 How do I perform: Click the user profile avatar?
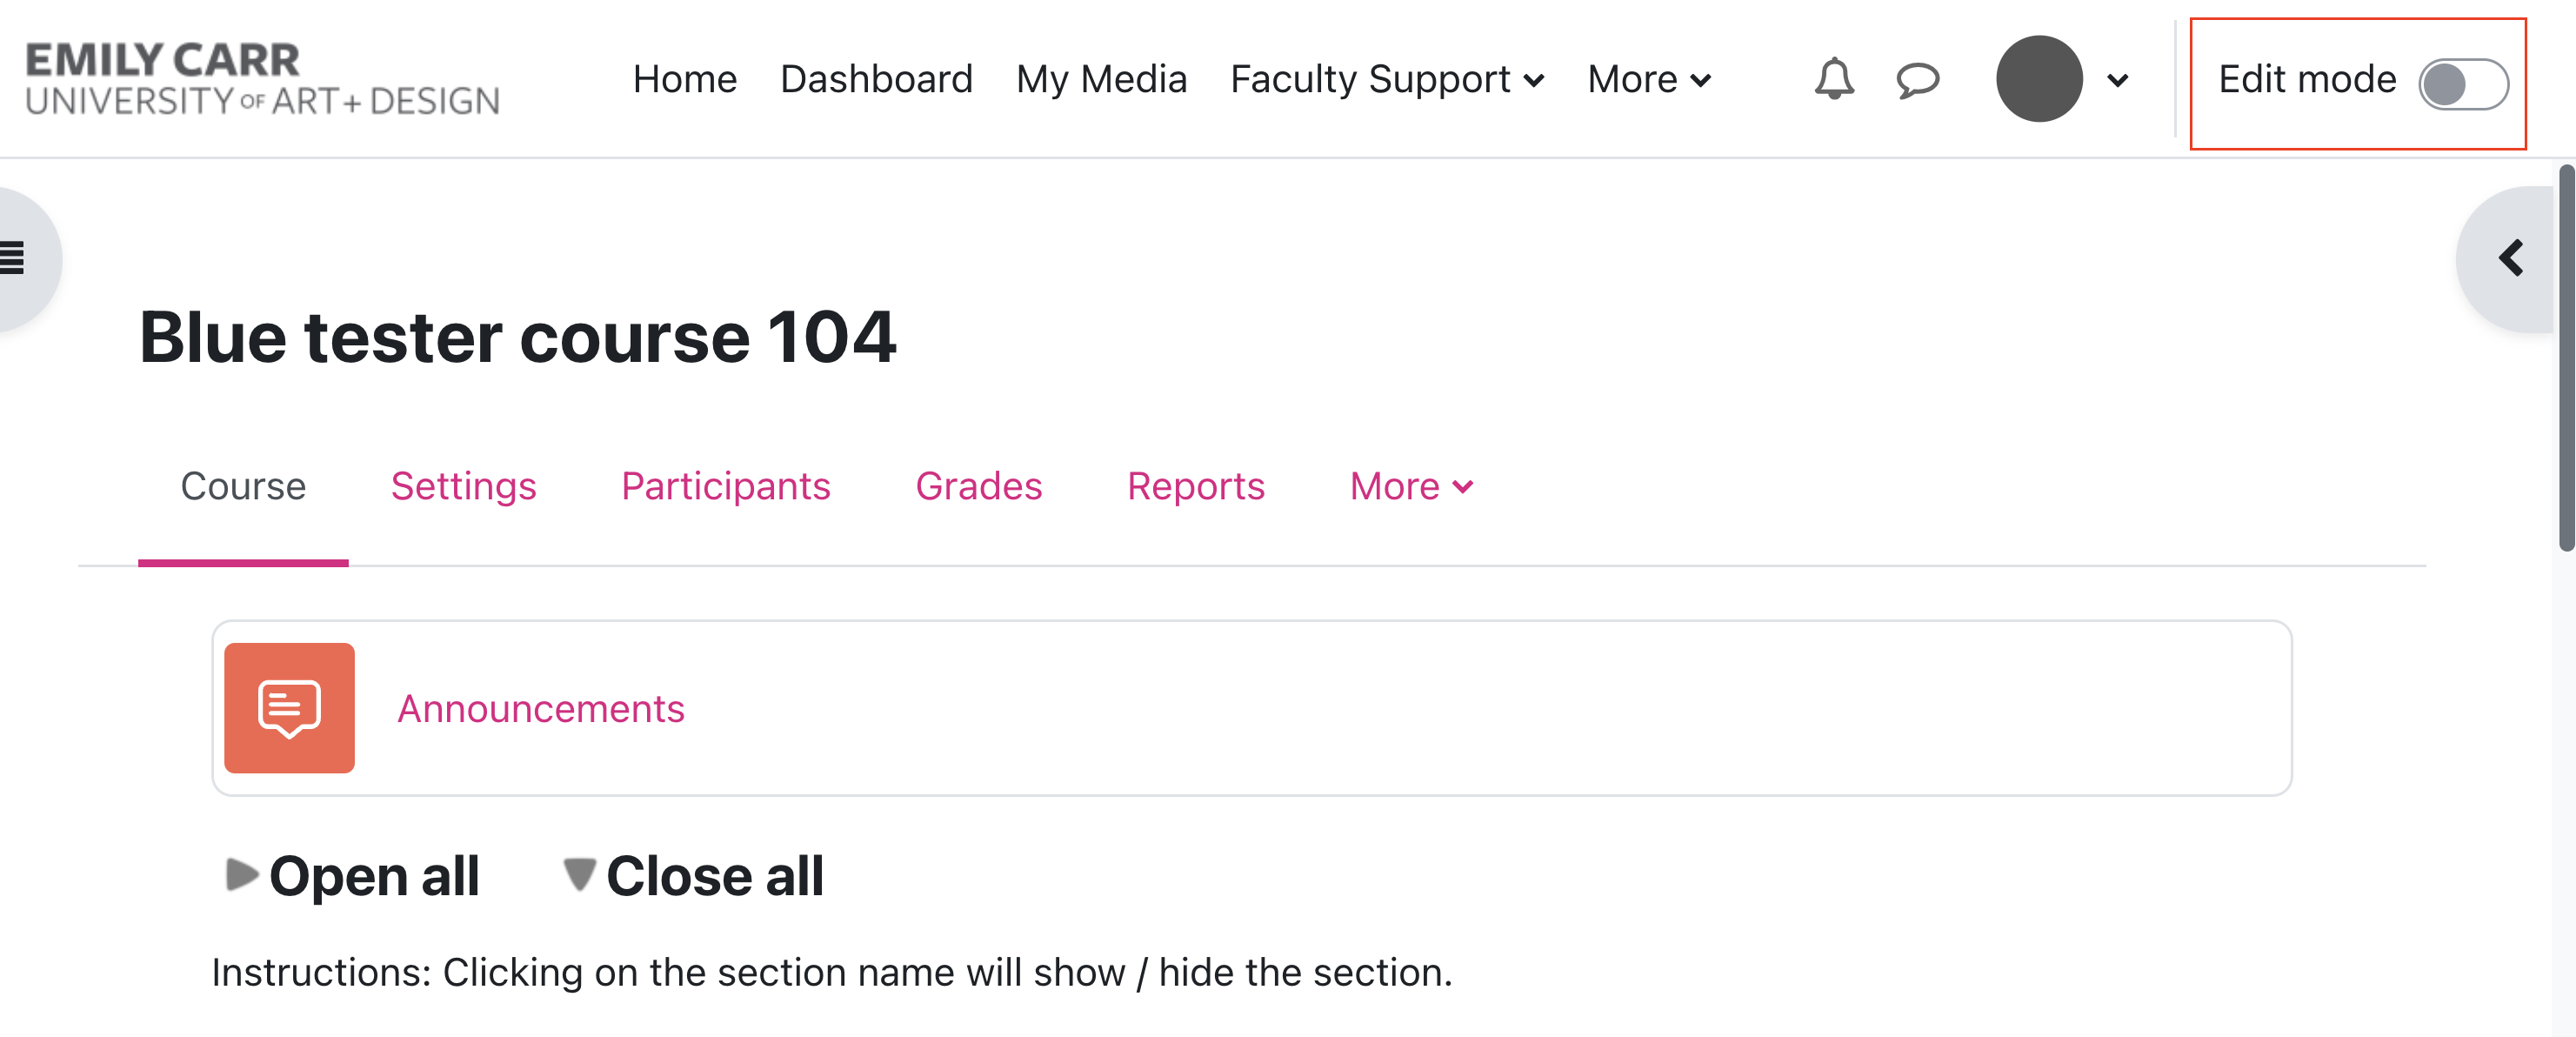pyautogui.click(x=2039, y=79)
